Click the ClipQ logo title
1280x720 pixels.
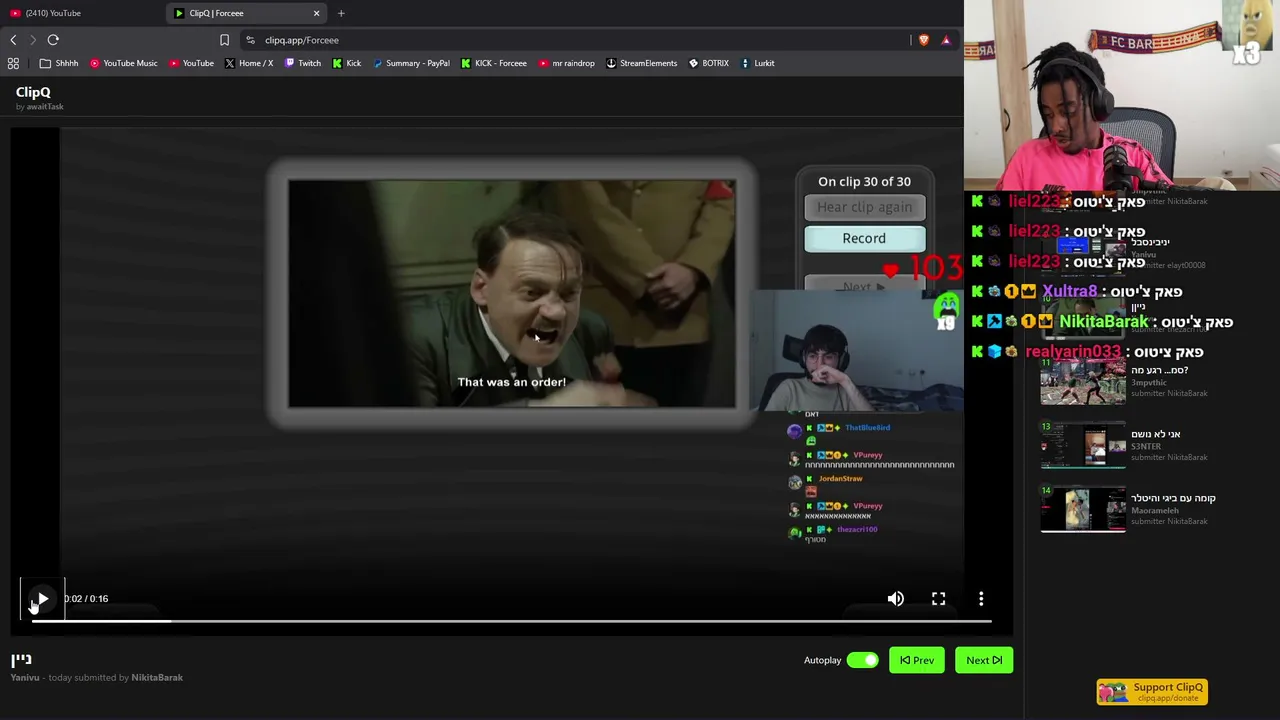33,92
